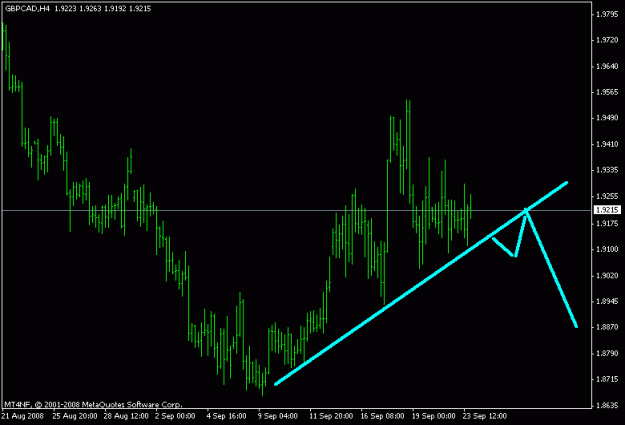625x425 pixels.
Task: Click the 11 Sep 20:00 time label
Action: click(x=331, y=416)
